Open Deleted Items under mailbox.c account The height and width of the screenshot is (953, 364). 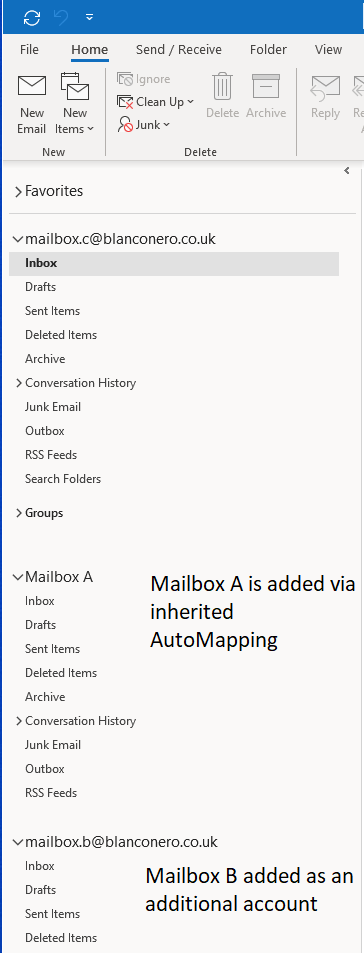tap(61, 335)
